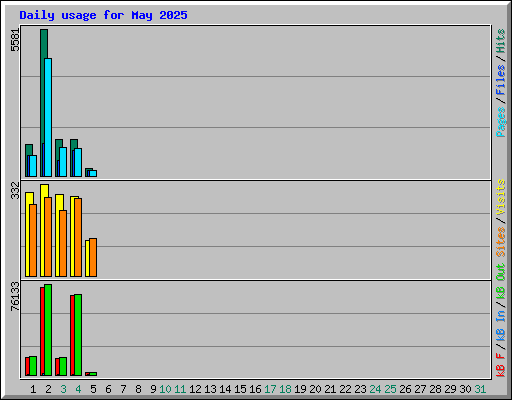The width and height of the screenshot is (512, 400).
Task: Click day 5 on the x-axis
Action: [93, 389]
